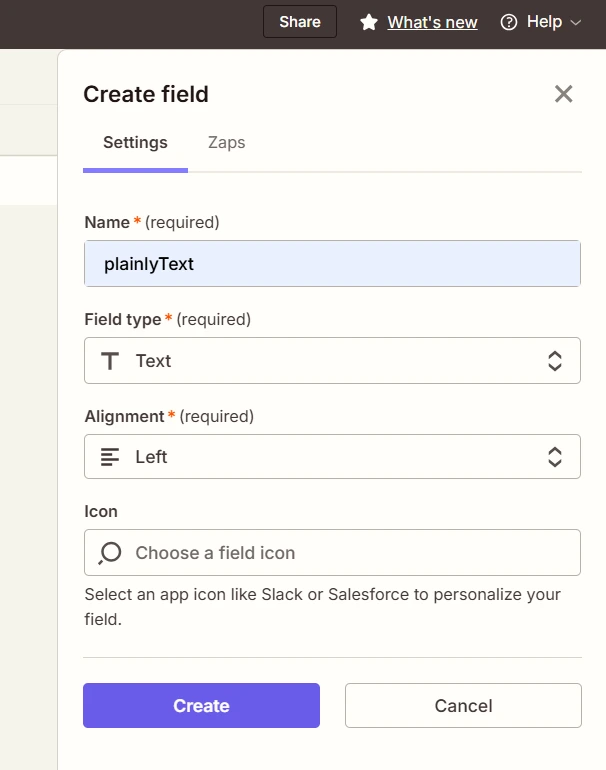The height and width of the screenshot is (770, 606).
Task: Open the Field type Text combo box
Action: pos(332,361)
